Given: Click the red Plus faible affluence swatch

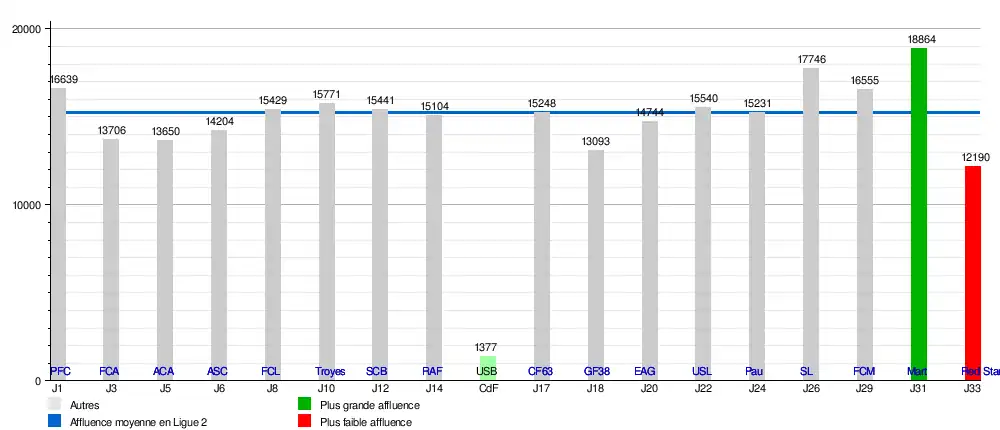Looking at the screenshot, I should (305, 422).
